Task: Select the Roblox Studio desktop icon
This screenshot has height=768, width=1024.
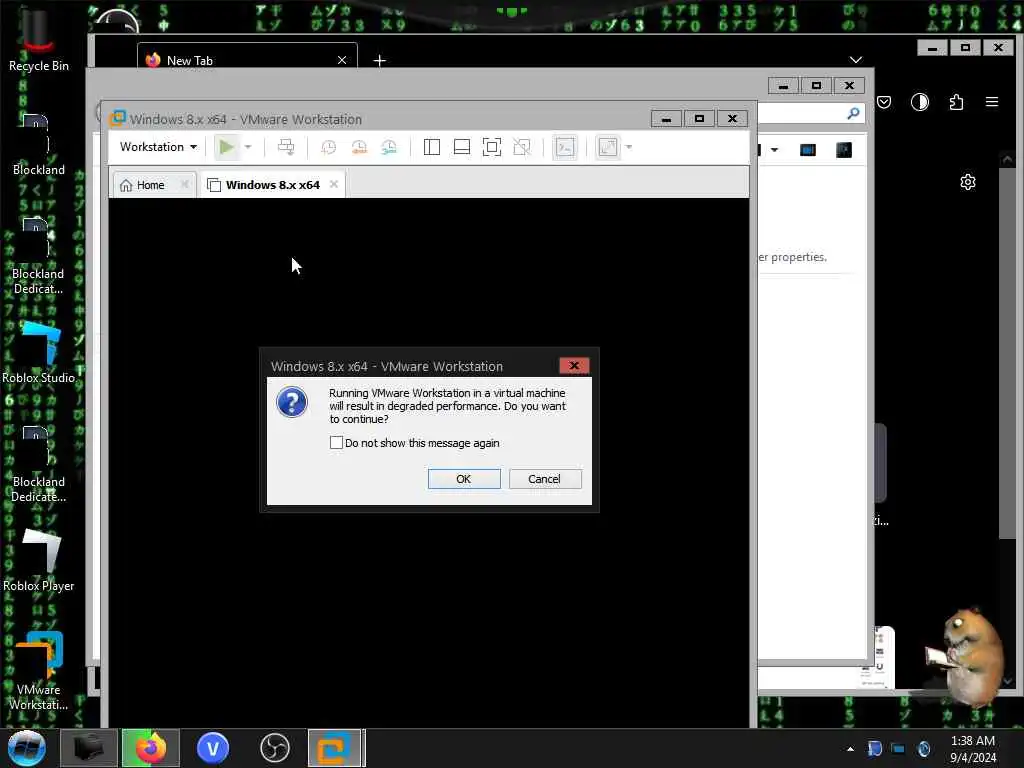Action: 39,353
